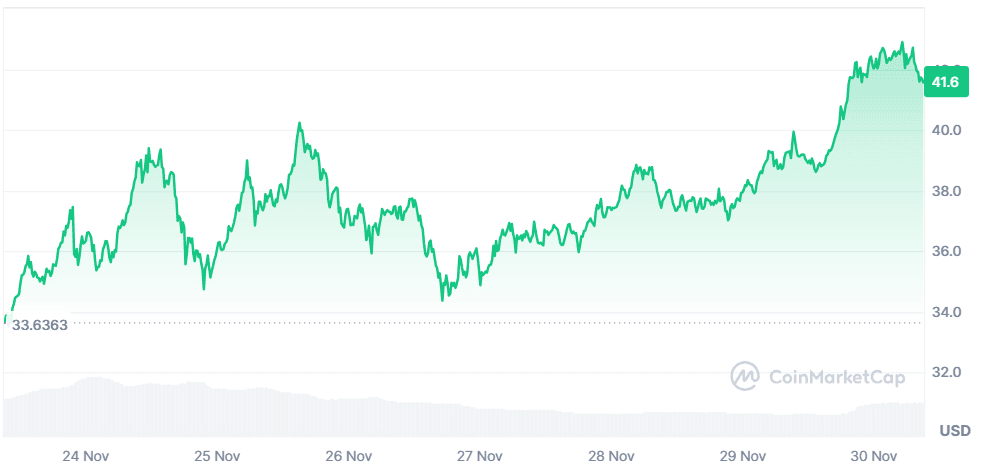Select the 25 Nov date label
The width and height of the screenshot is (983, 467).
(x=217, y=456)
